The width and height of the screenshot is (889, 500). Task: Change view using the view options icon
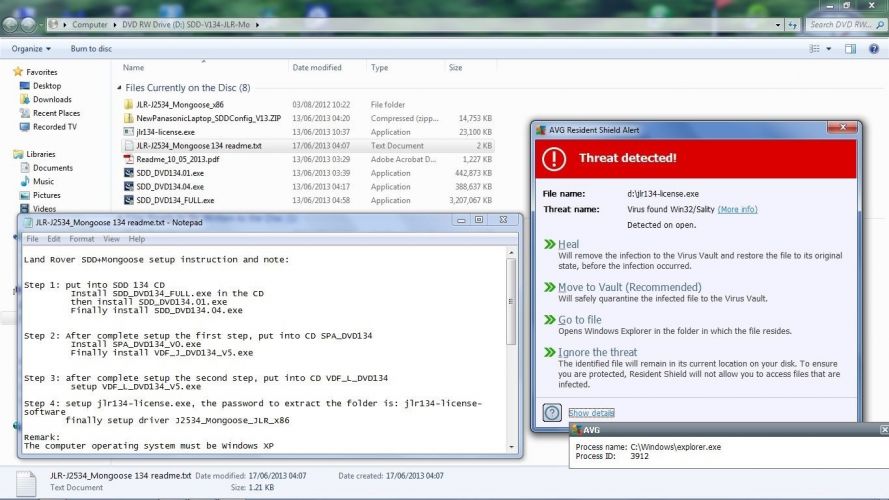click(x=814, y=49)
